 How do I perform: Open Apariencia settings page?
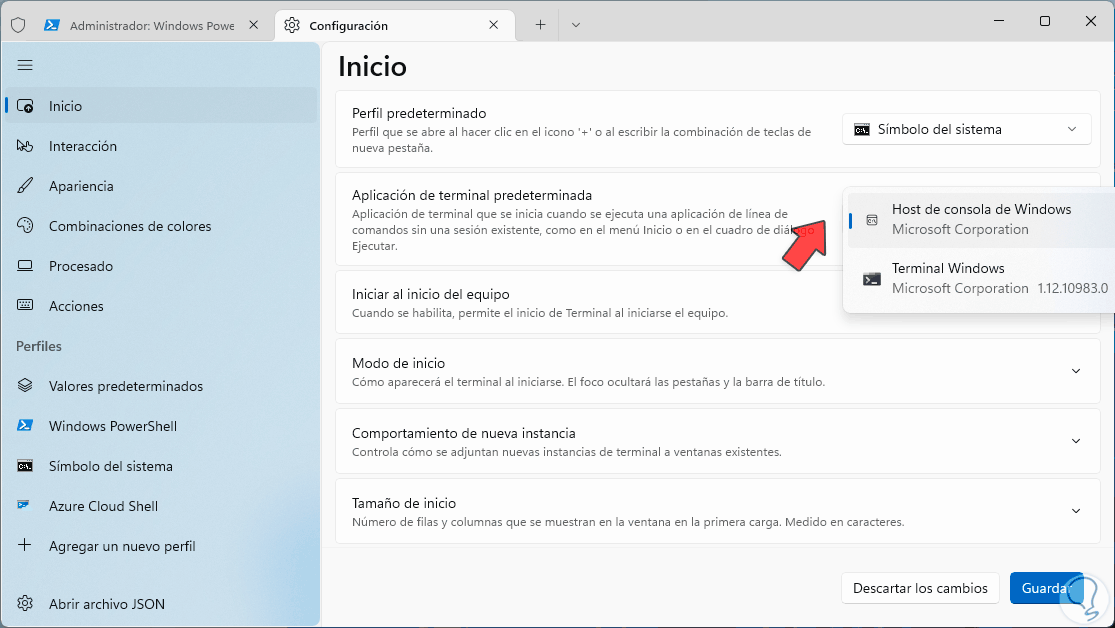click(x=161, y=186)
